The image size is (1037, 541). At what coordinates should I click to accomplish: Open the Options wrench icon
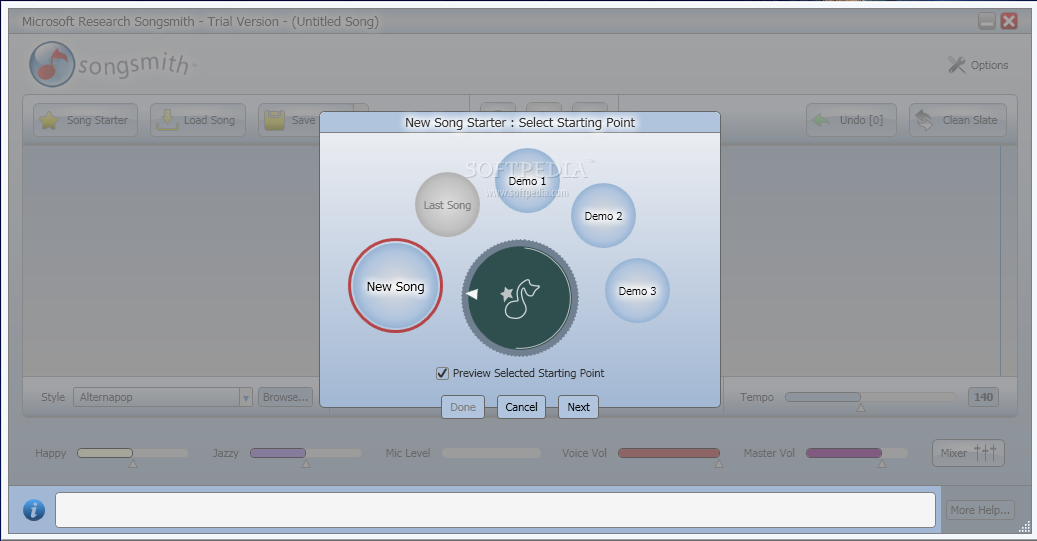click(956, 64)
